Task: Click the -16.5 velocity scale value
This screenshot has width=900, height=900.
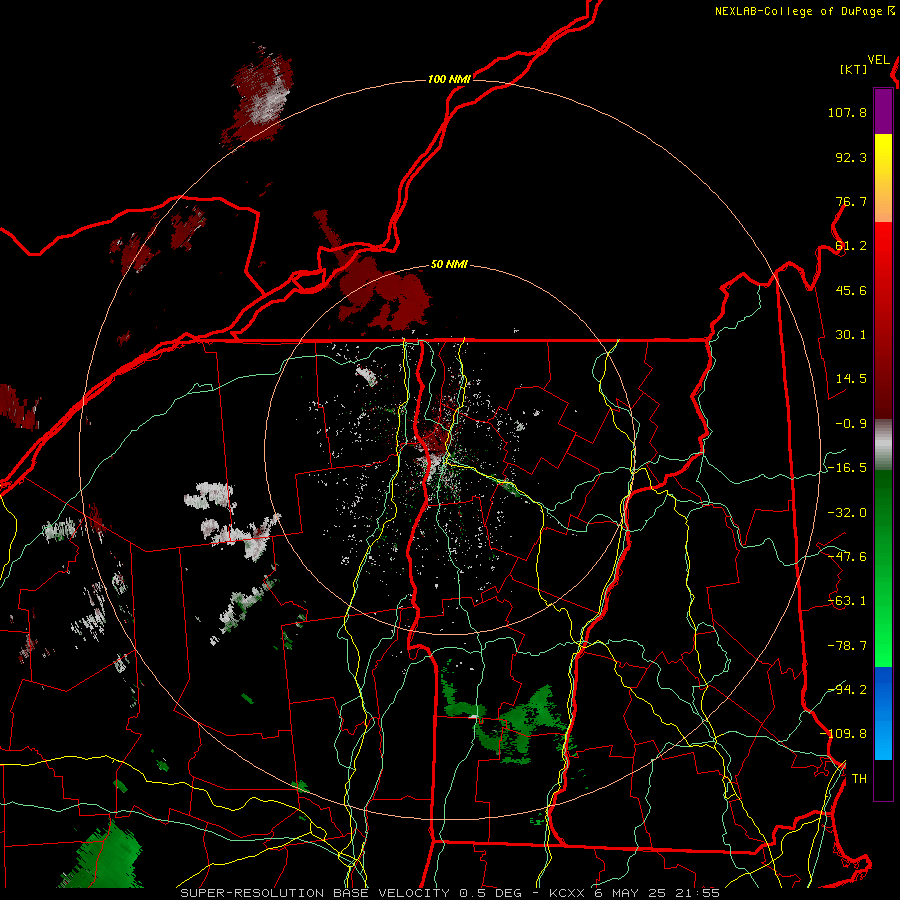Action: point(847,468)
